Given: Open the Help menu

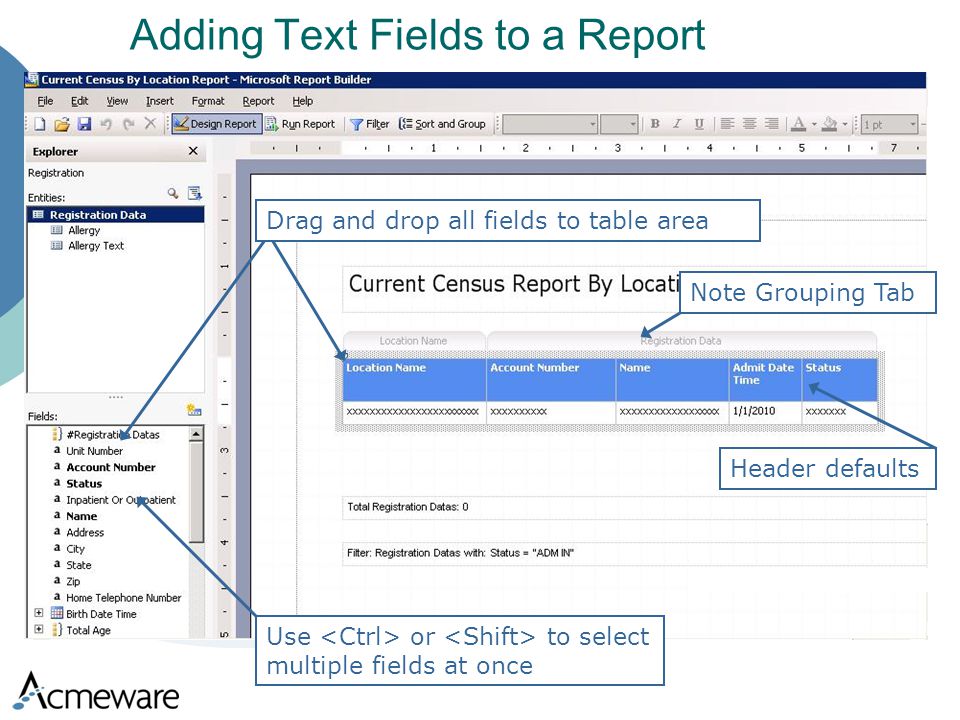Looking at the screenshot, I should click(302, 101).
